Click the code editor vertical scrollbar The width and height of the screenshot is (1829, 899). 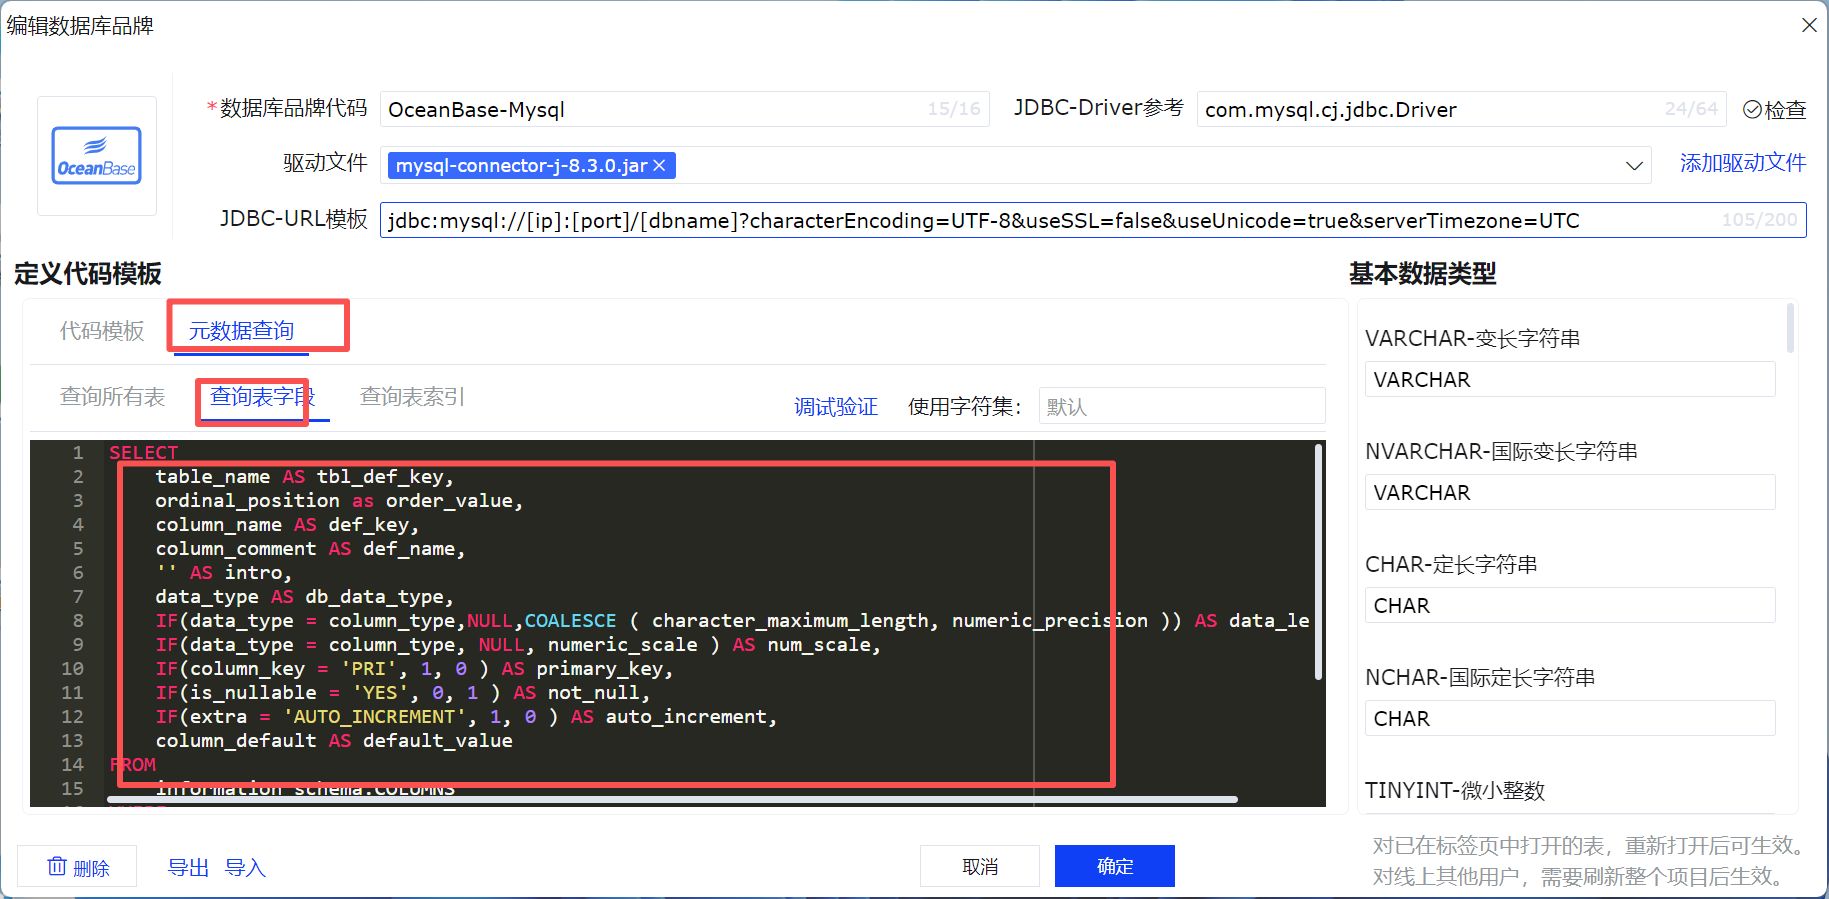(x=1319, y=562)
